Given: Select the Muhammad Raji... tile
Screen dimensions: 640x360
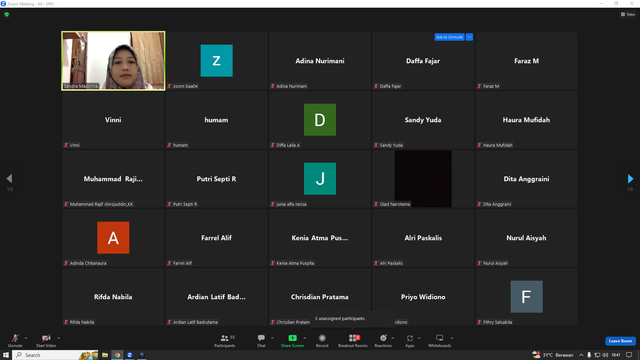Looking at the screenshot, I should click(x=113, y=179).
